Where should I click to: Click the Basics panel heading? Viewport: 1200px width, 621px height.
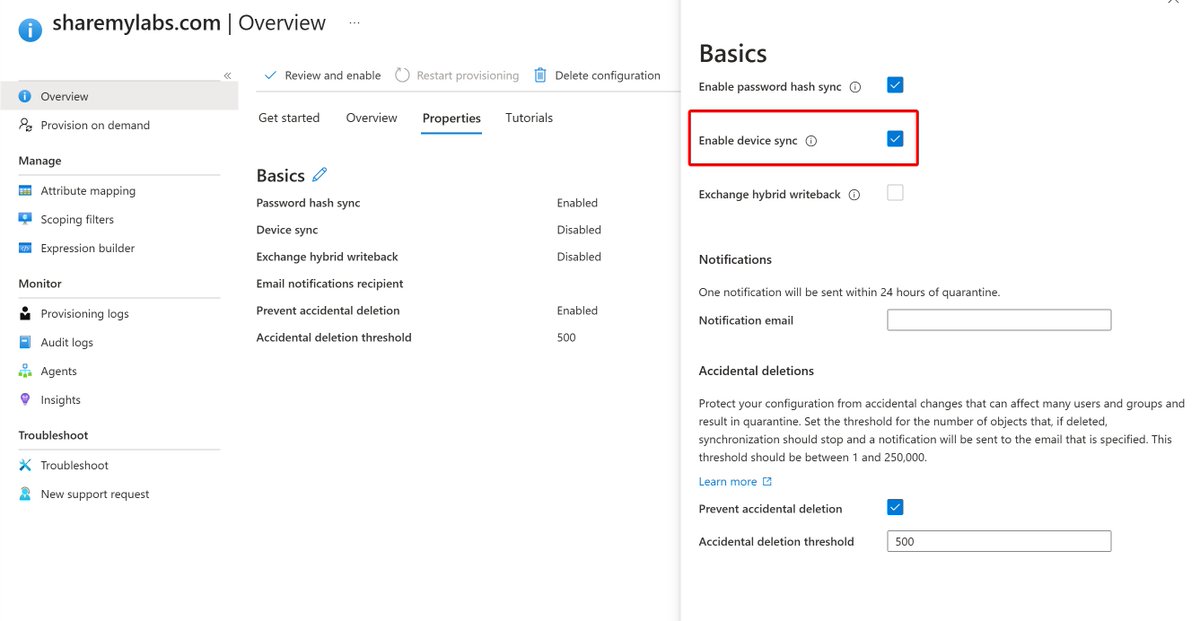click(733, 53)
